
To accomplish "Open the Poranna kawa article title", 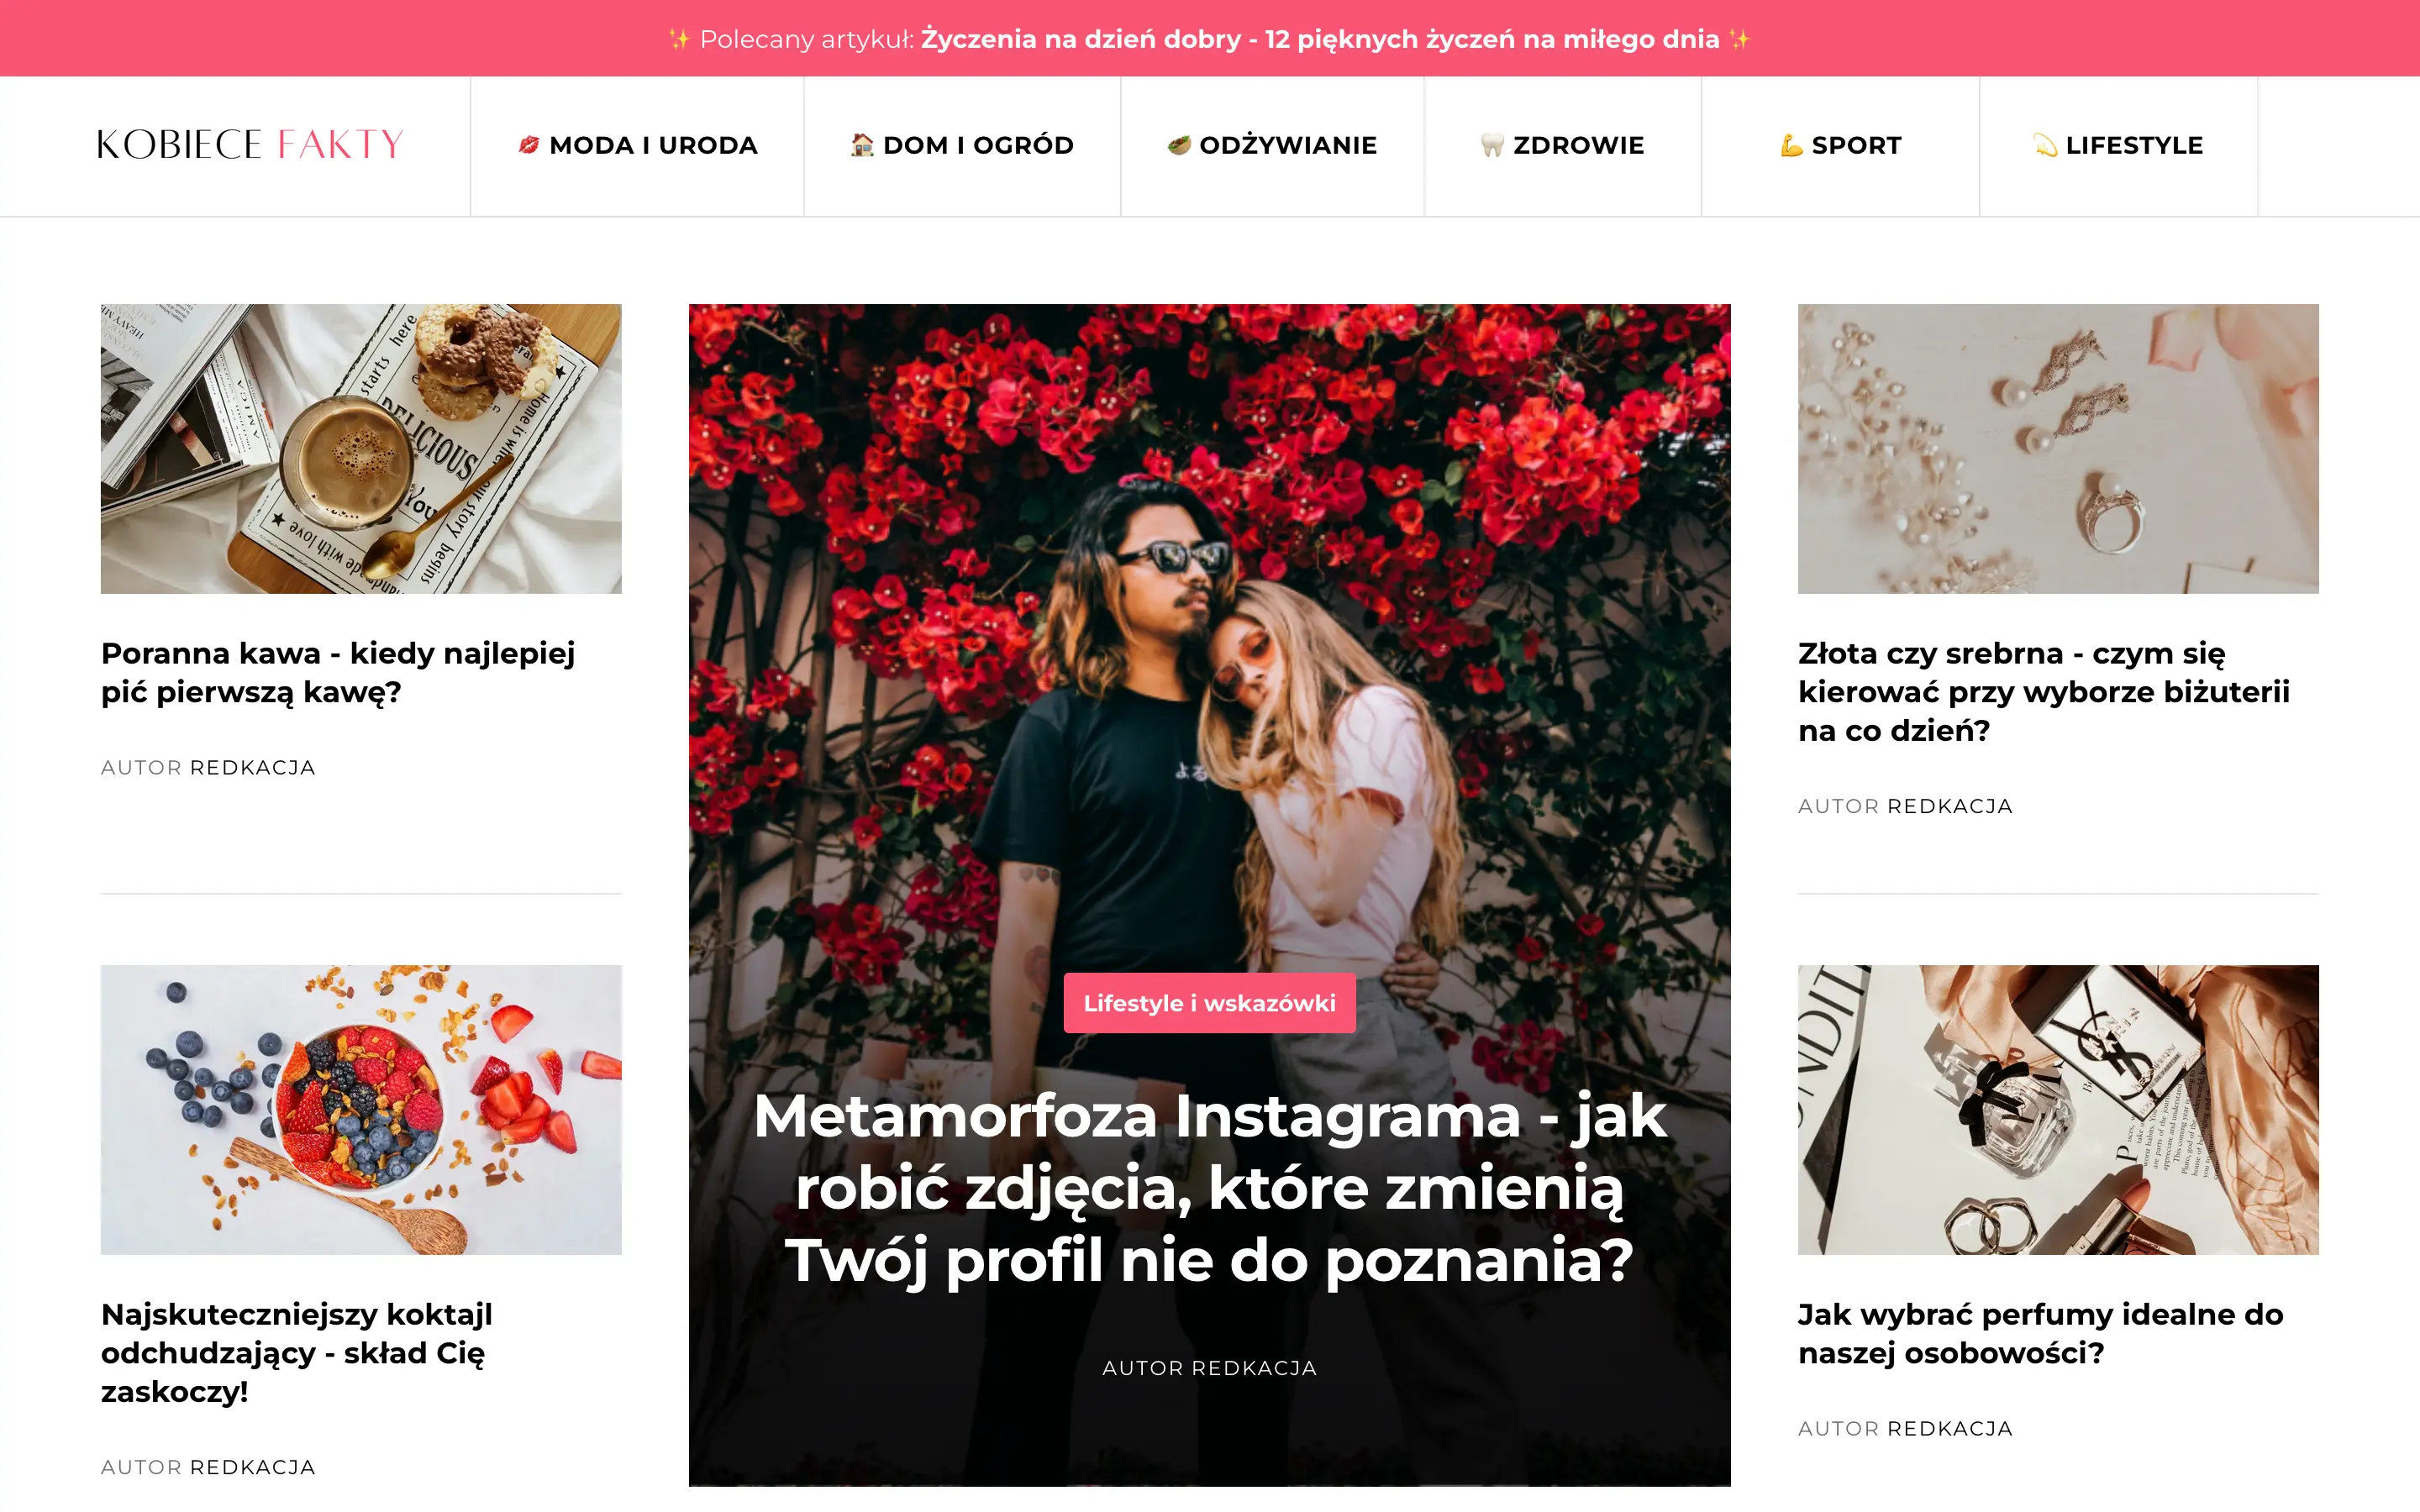I will tap(338, 672).
